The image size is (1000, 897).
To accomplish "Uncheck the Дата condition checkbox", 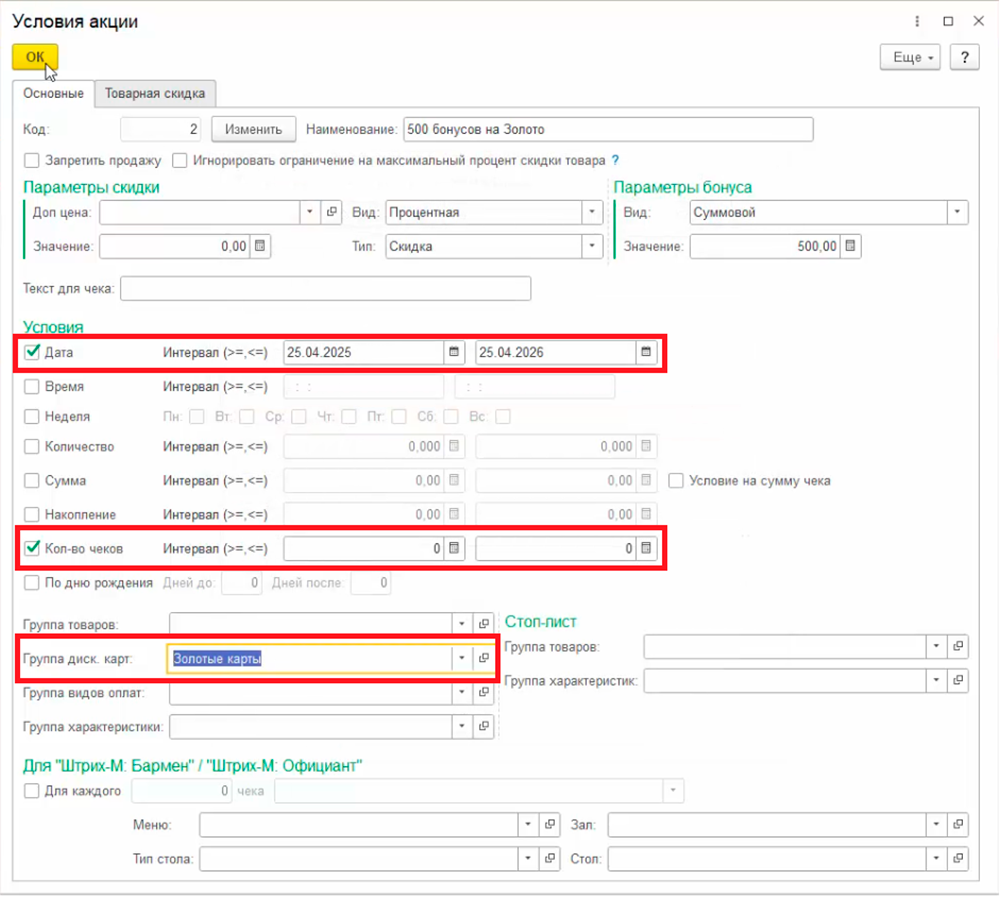I will point(32,352).
